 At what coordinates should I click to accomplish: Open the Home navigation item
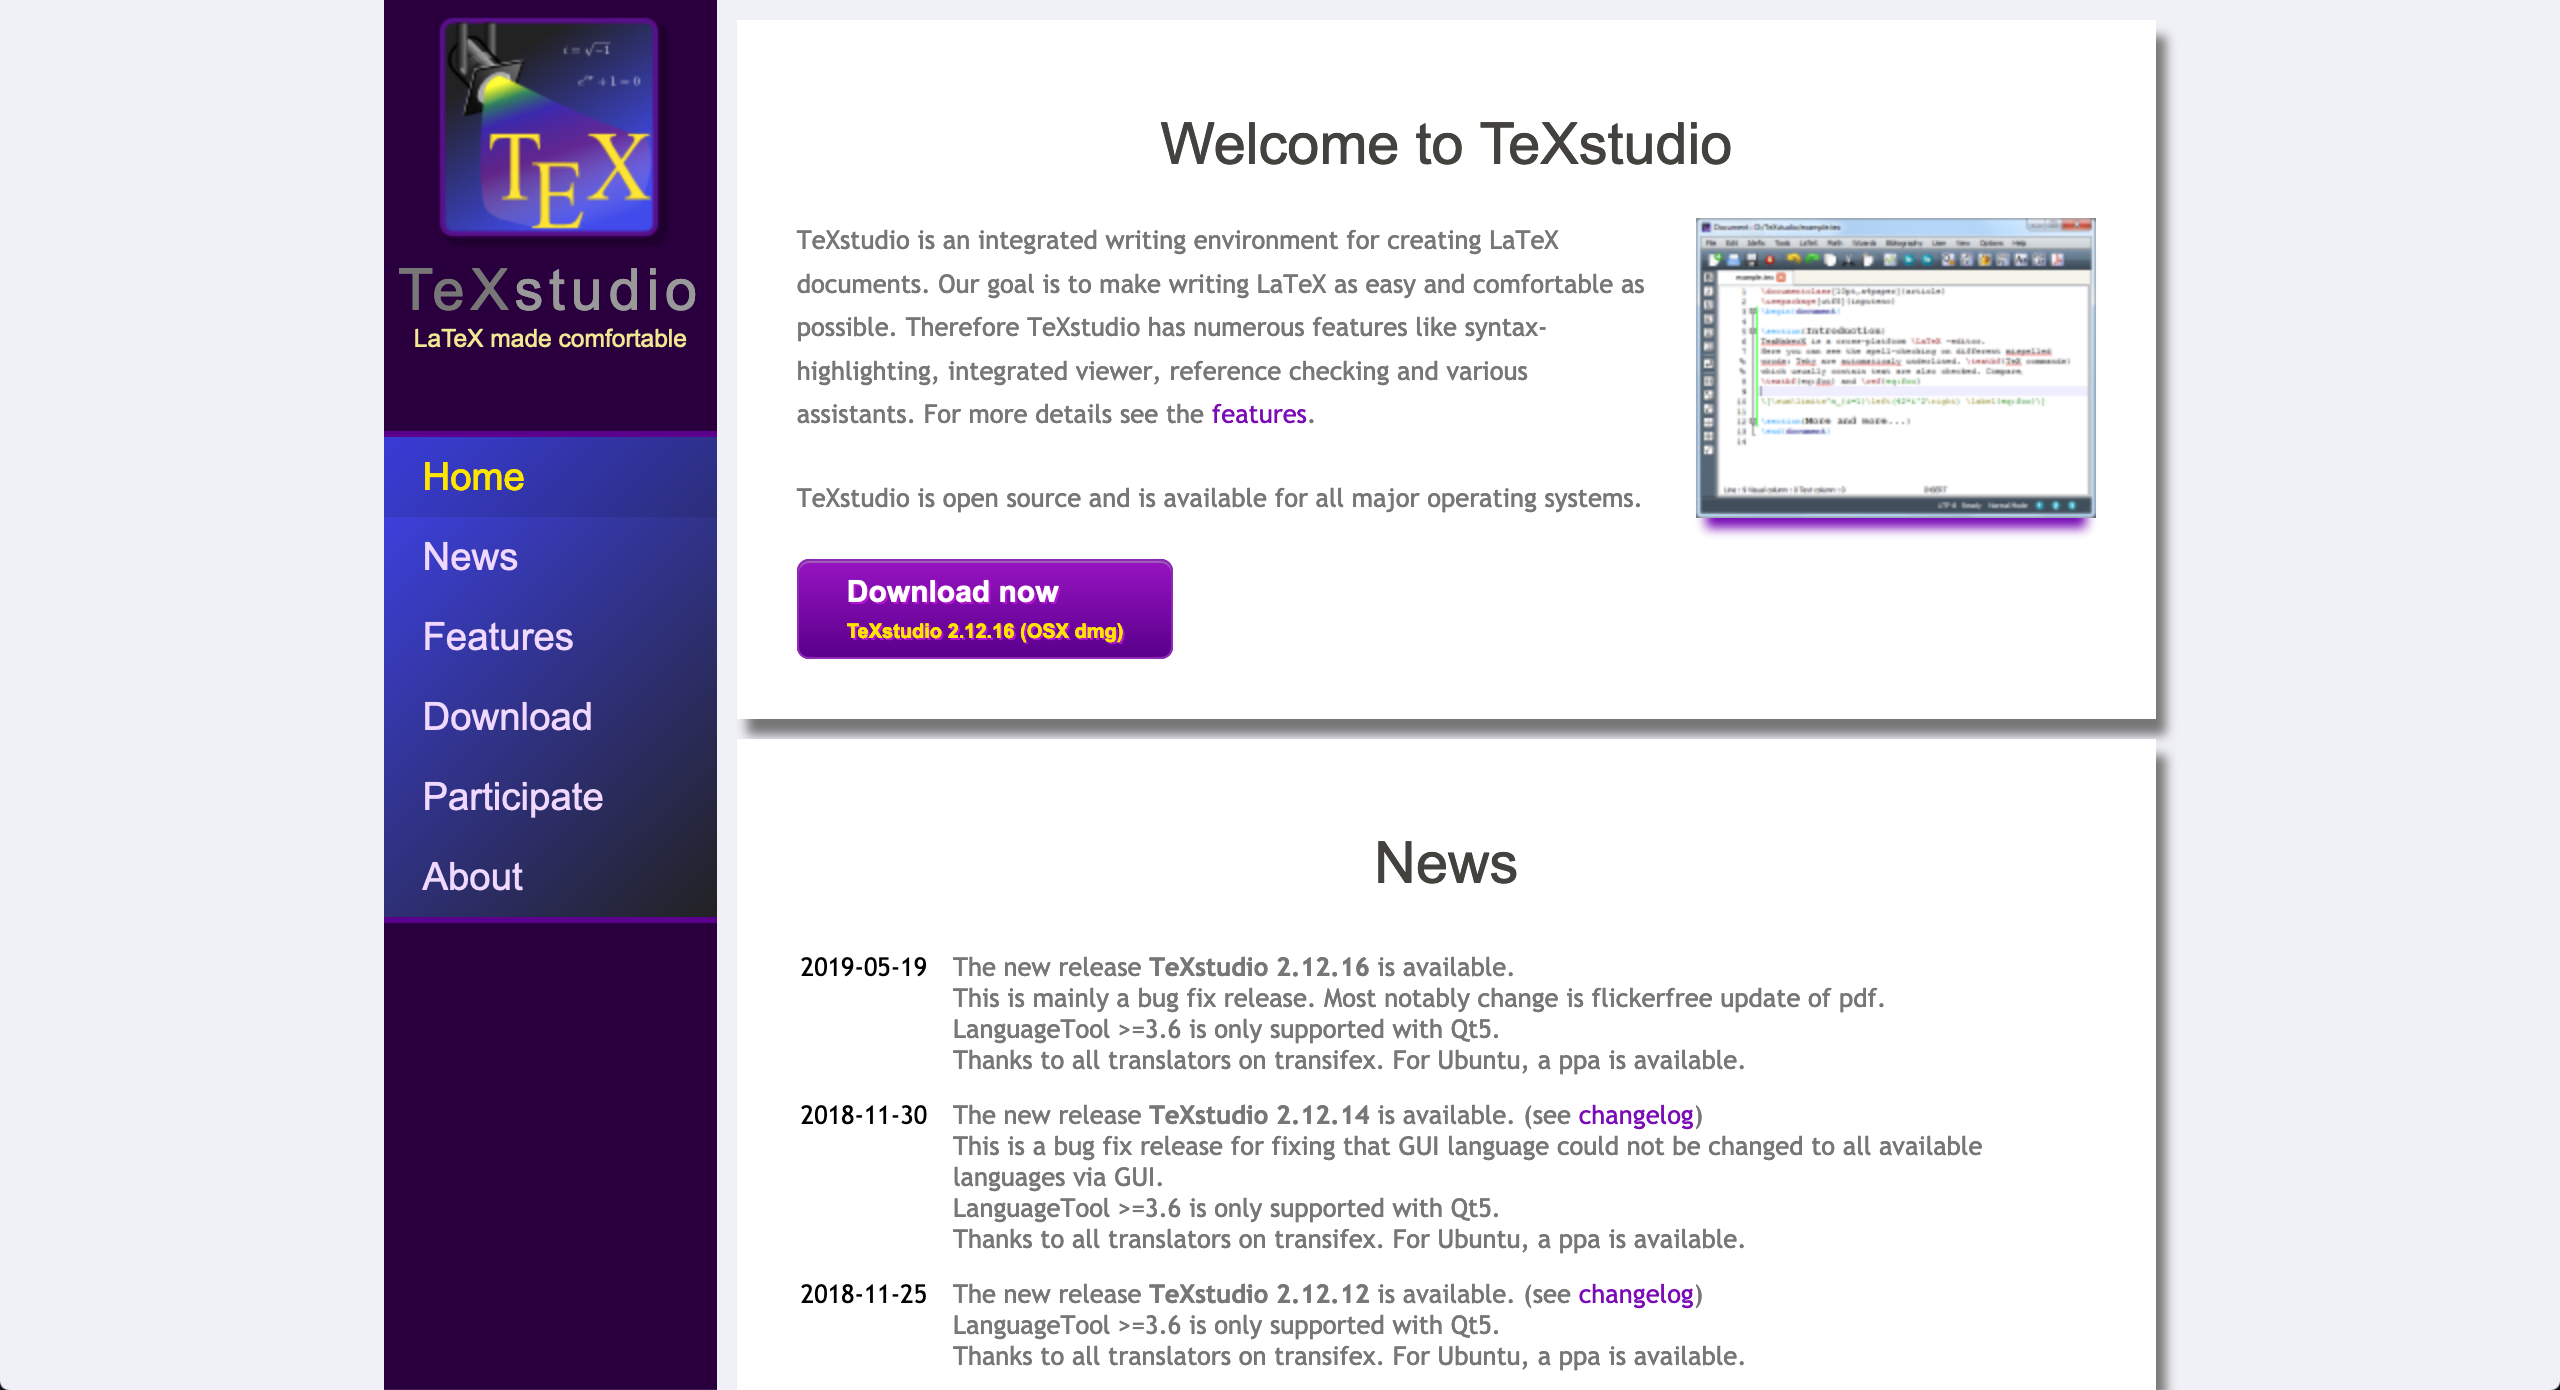pyautogui.click(x=473, y=477)
